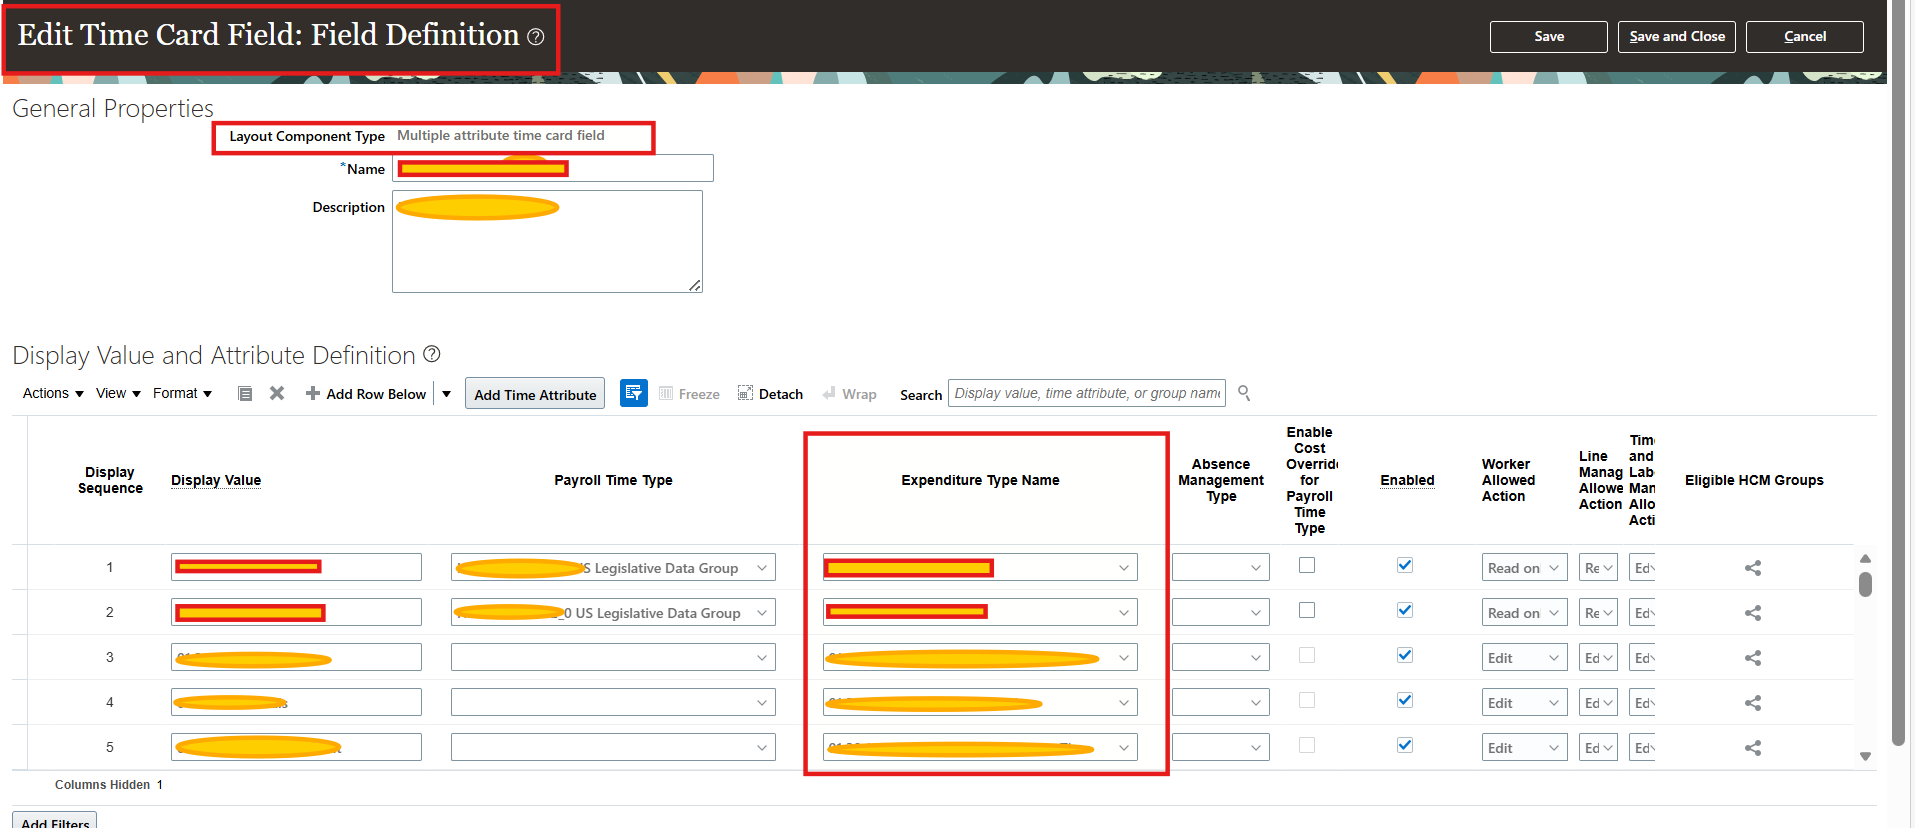Screen dimensions: 1915x828
Task: Open Eligible HCM Groups share icon for row 2
Action: point(1753,613)
